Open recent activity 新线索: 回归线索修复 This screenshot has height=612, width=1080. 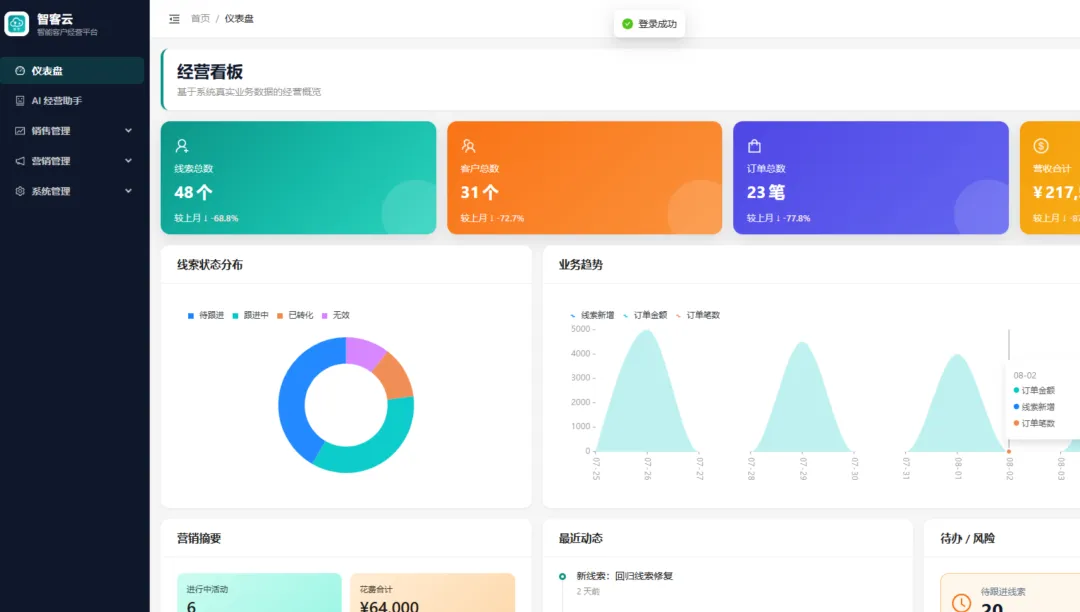[625, 576]
